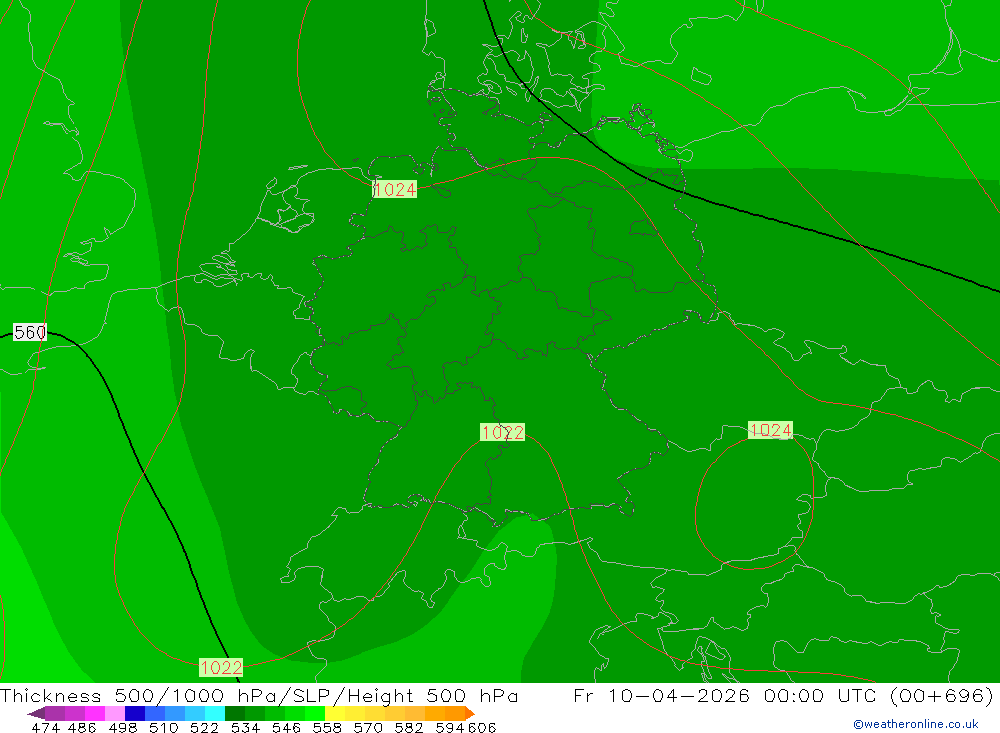Select the forecast date 'Fr 10-04-2026 00:00 UTC (00+696)'

click(783, 695)
